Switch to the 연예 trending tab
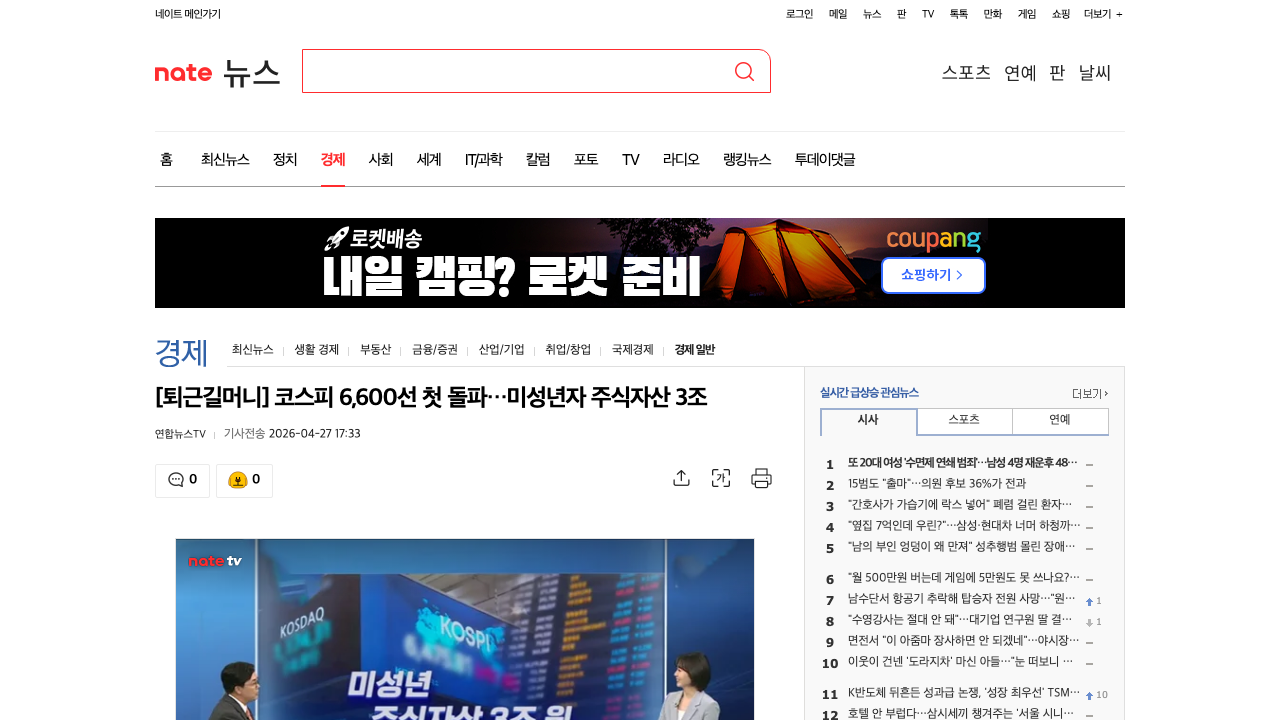The height and width of the screenshot is (720, 1280). point(1060,421)
